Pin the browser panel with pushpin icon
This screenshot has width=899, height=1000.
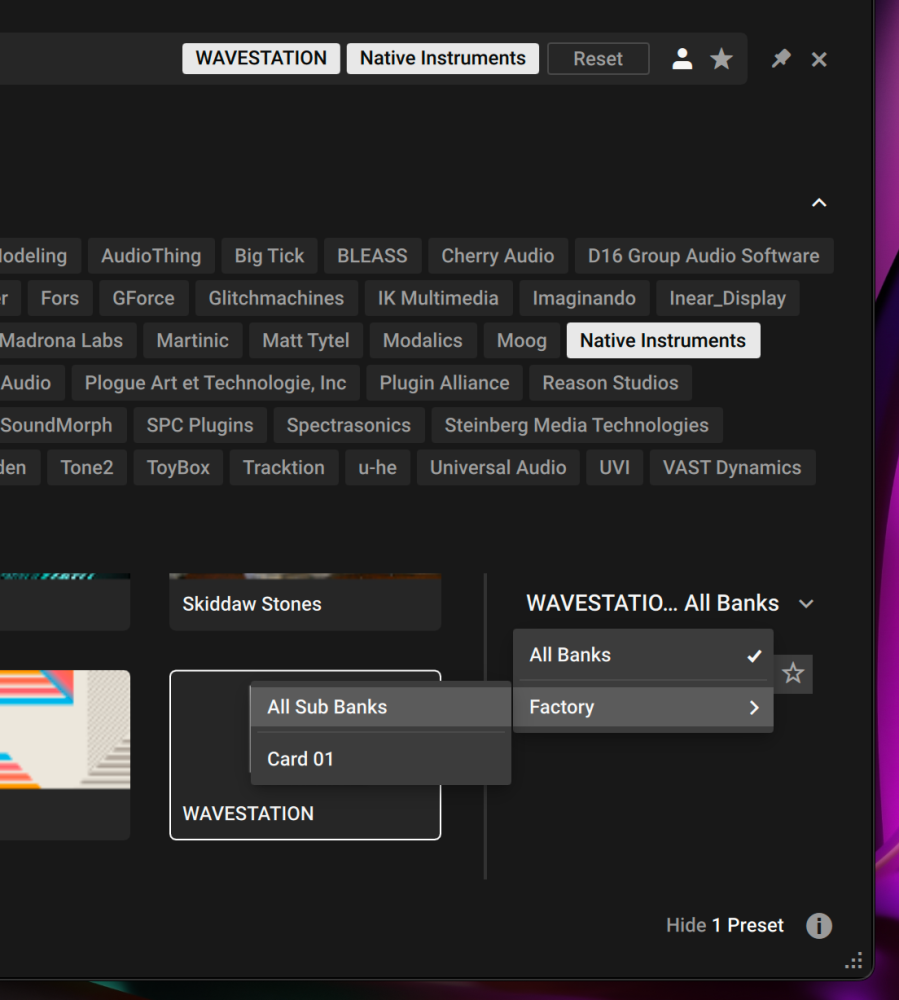tap(780, 59)
